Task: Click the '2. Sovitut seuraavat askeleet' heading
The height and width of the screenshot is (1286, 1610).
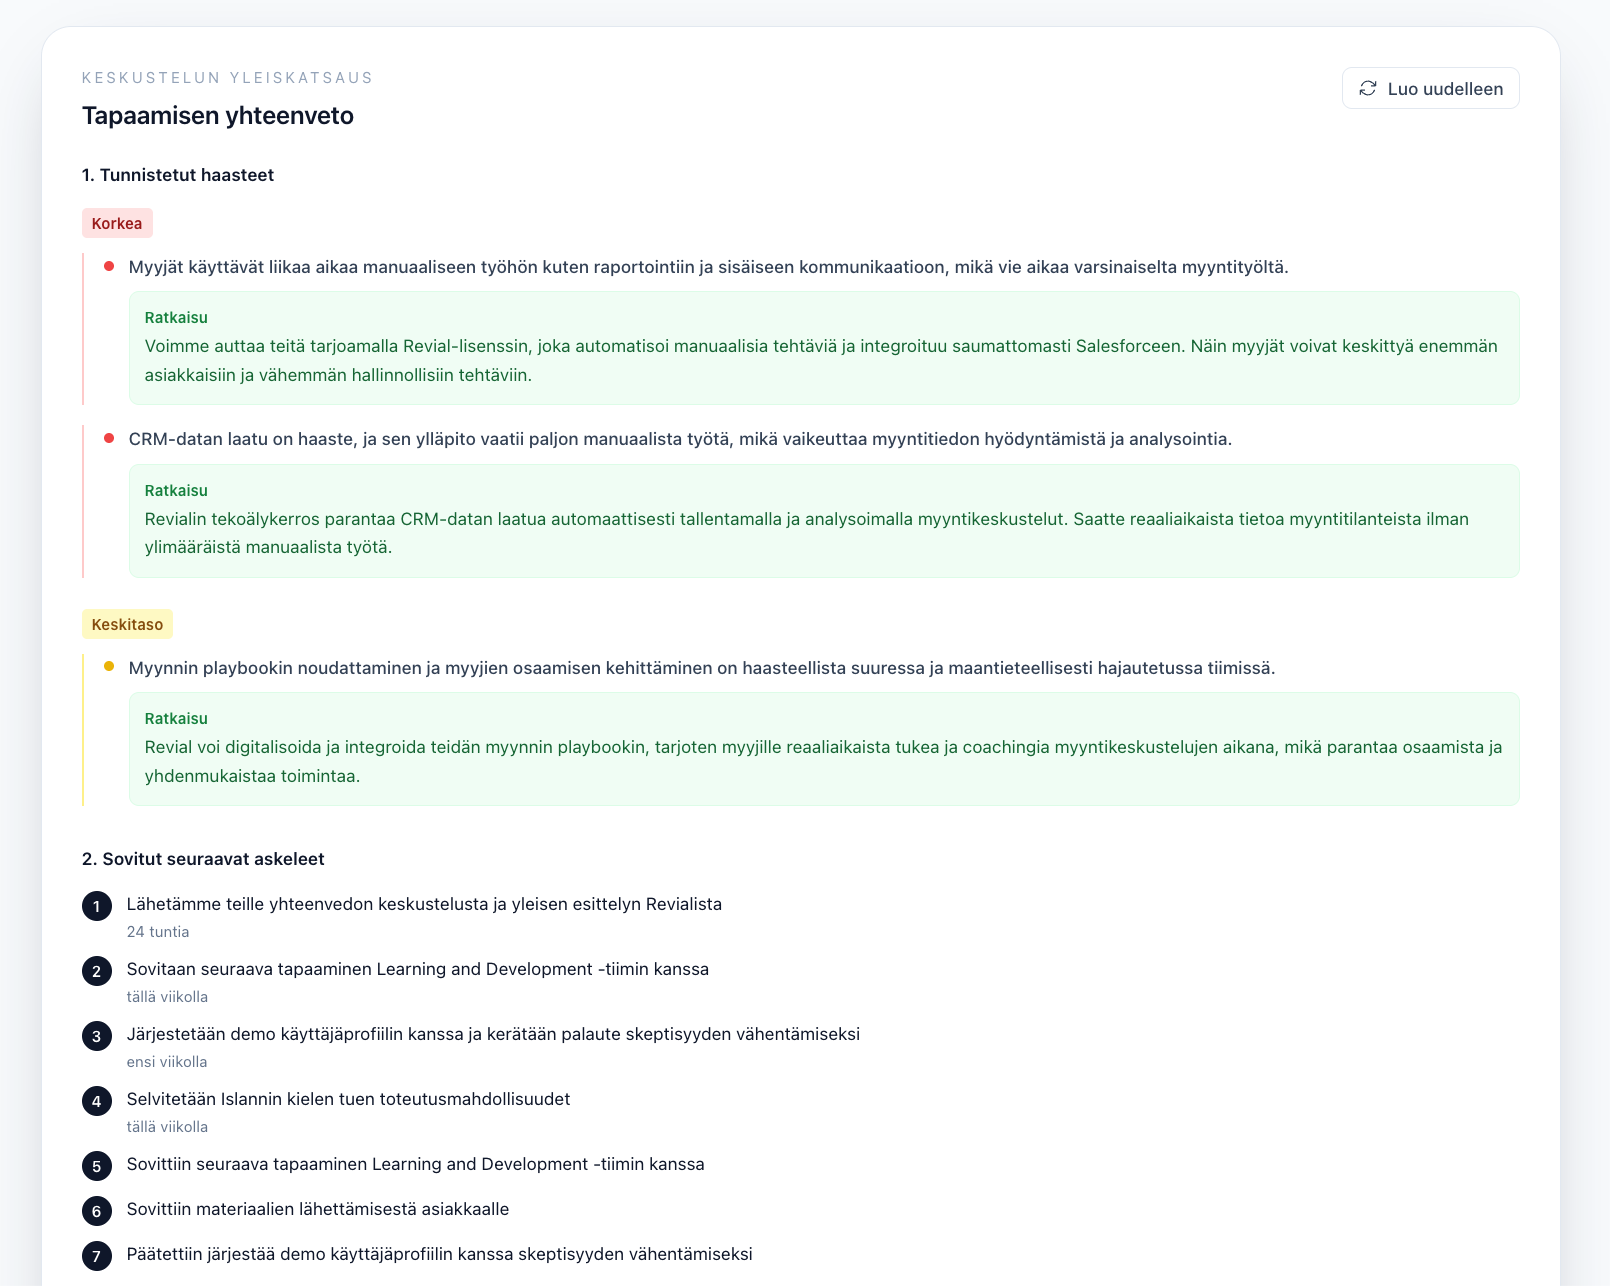Action: point(203,859)
